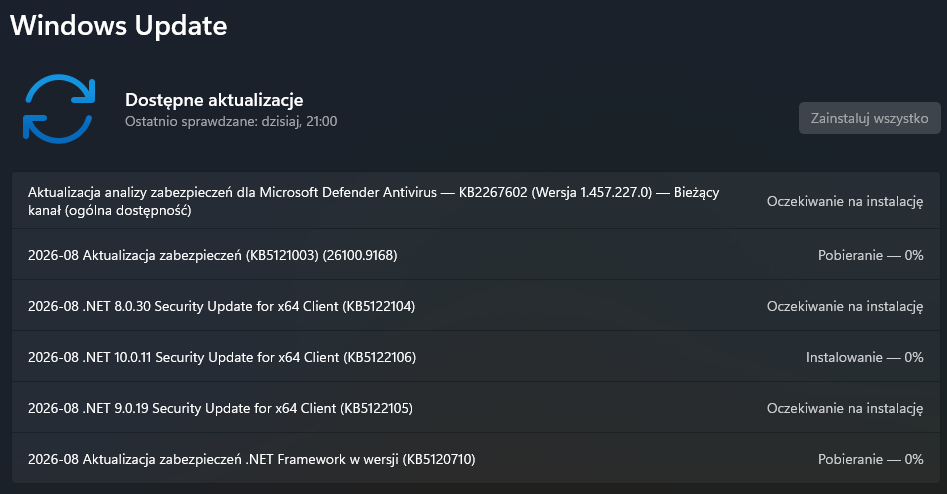The image size is (947, 494).
Task: Select the .NET 9.0.19 Security Update KB5122105
Action: [476, 408]
